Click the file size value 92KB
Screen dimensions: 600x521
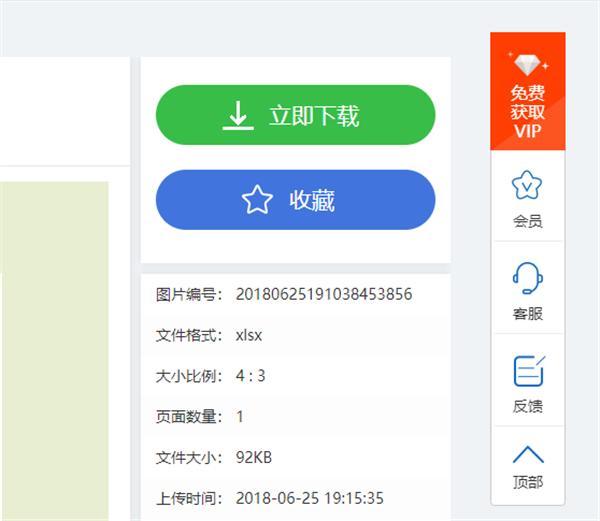point(254,458)
